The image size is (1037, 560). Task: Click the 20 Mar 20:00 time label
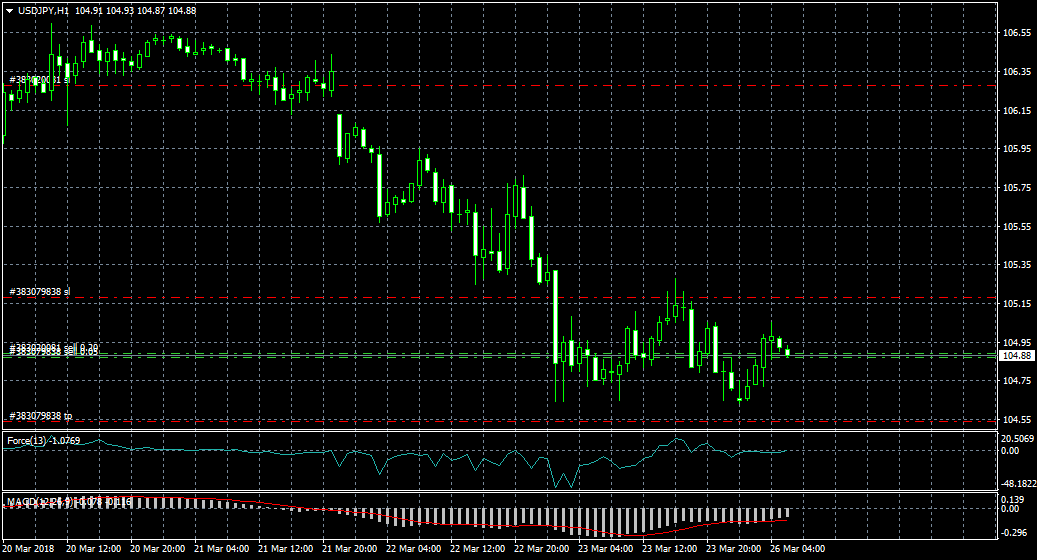tap(157, 549)
